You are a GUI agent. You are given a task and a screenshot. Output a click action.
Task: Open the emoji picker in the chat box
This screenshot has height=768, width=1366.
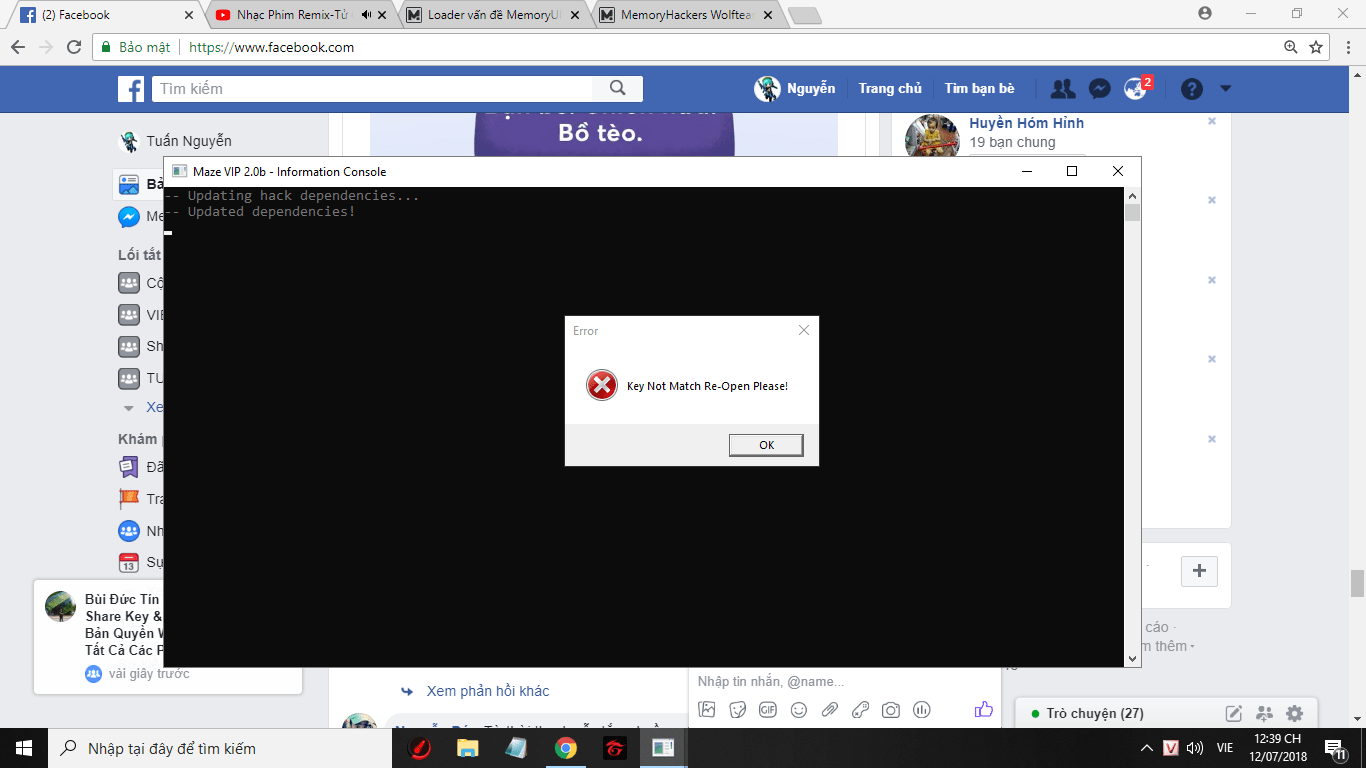coord(798,710)
